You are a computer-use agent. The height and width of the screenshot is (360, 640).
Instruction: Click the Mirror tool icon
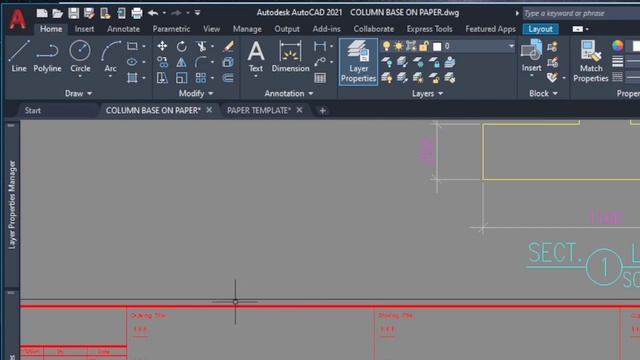(182, 62)
